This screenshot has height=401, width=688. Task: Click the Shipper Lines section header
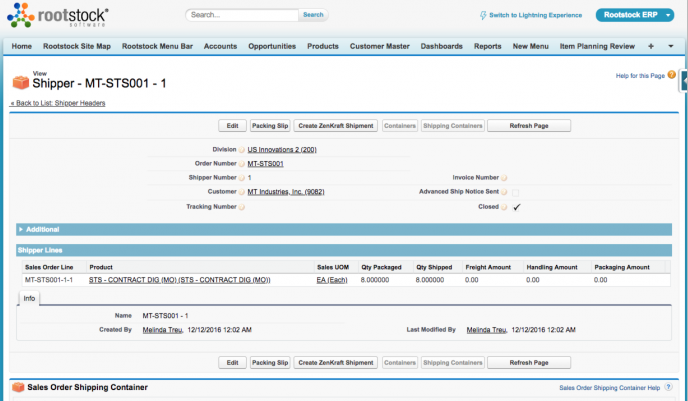click(344, 250)
